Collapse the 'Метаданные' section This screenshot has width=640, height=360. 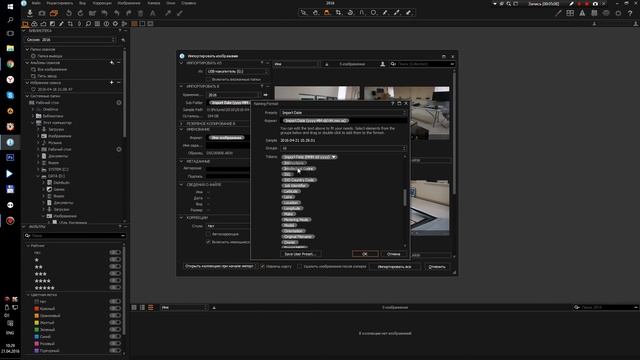[182, 162]
